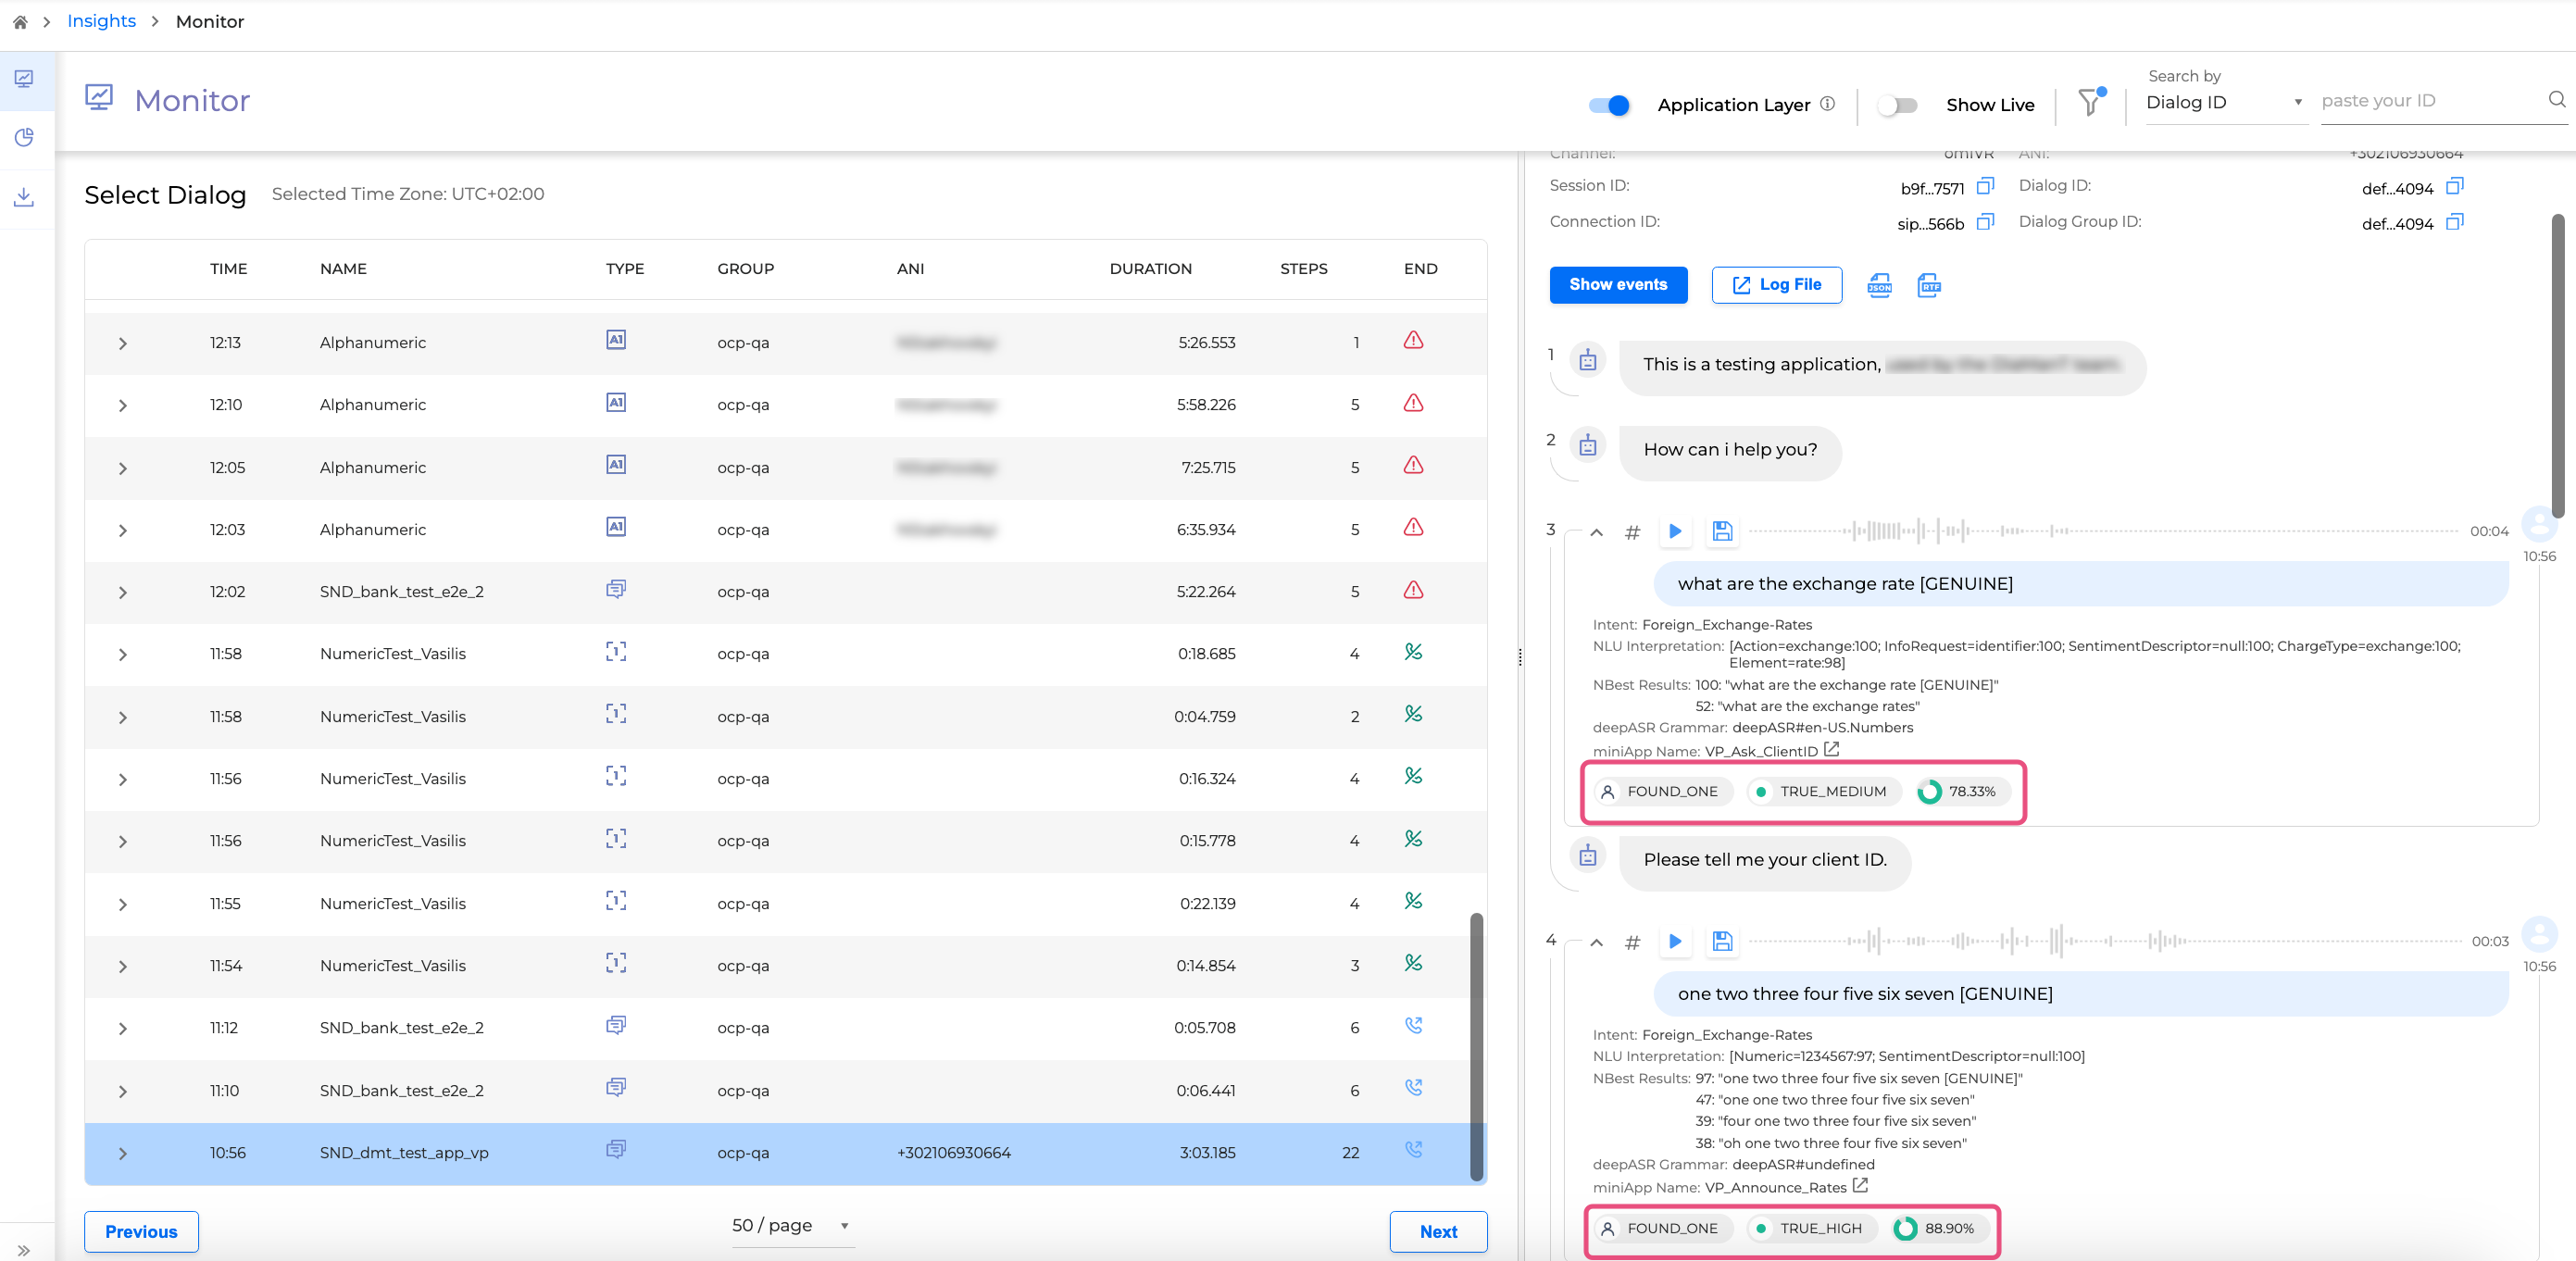2576x1261 pixels.
Task: Click the Show events button
Action: (x=1618, y=285)
